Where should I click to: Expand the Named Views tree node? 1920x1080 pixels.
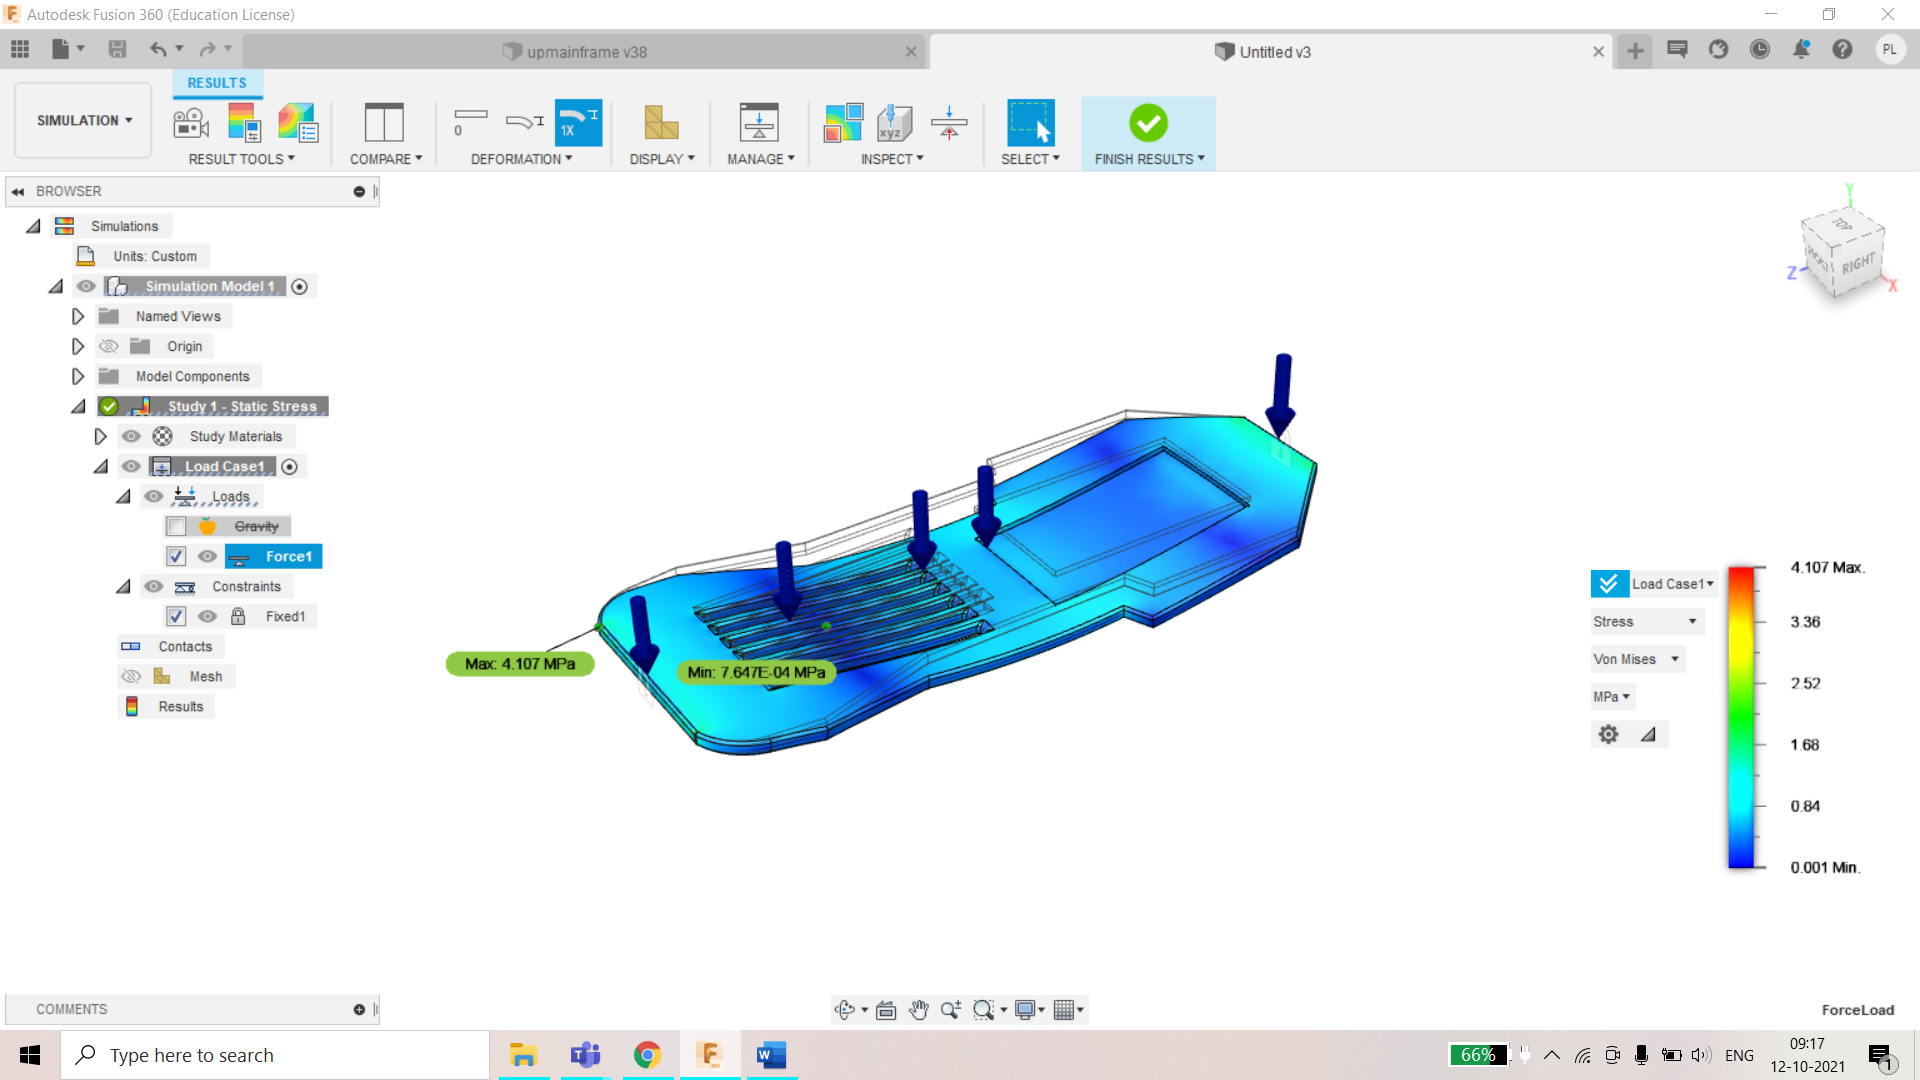tap(78, 316)
